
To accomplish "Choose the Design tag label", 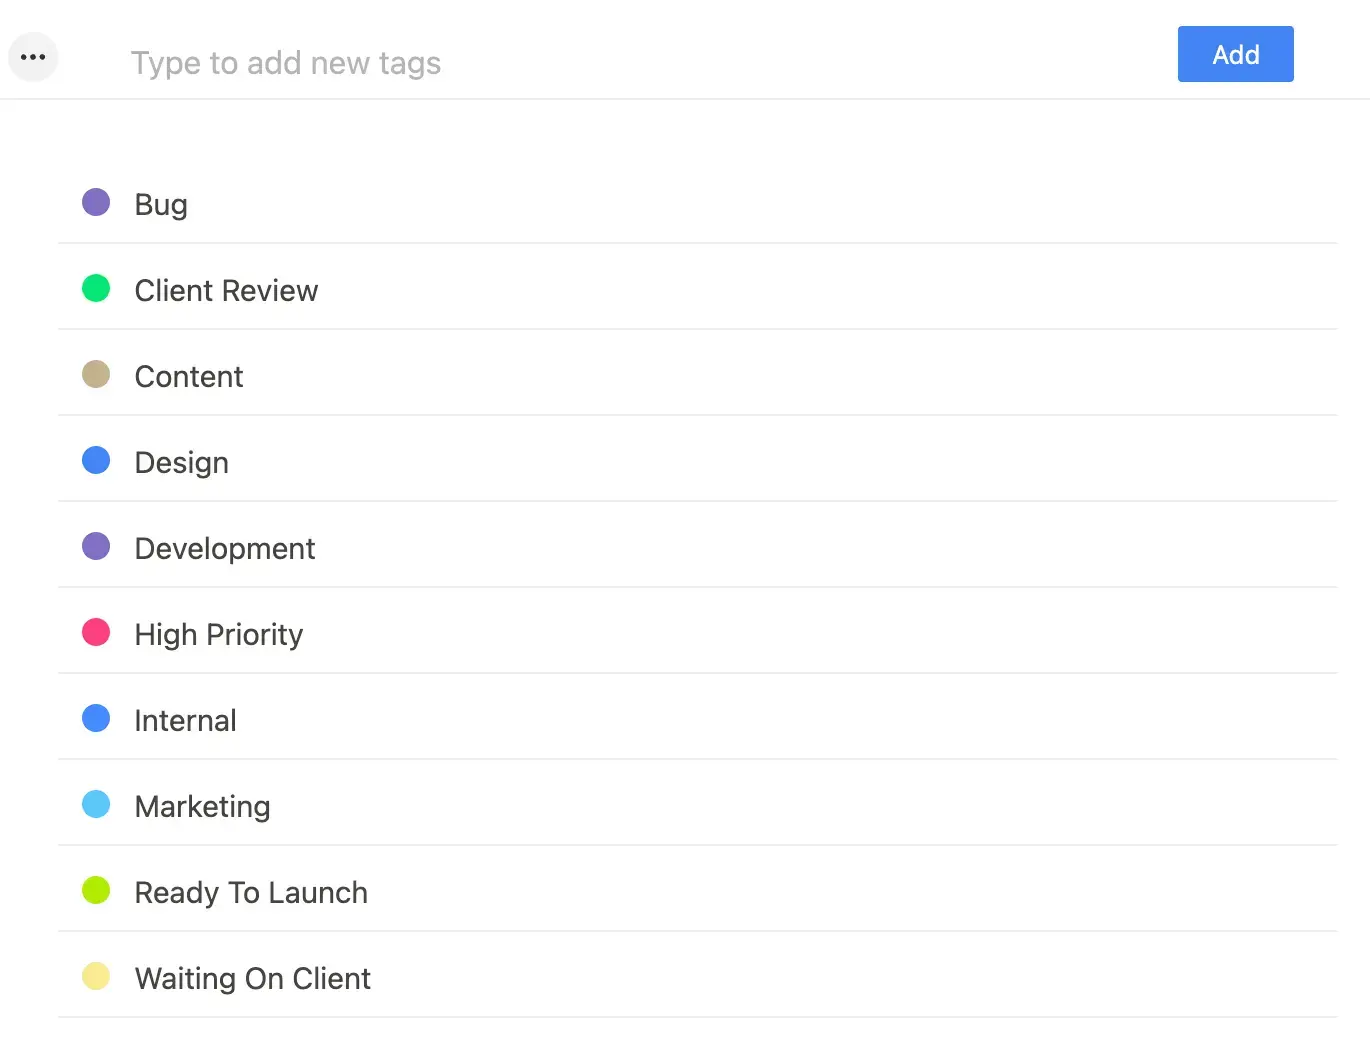I will [181, 463].
